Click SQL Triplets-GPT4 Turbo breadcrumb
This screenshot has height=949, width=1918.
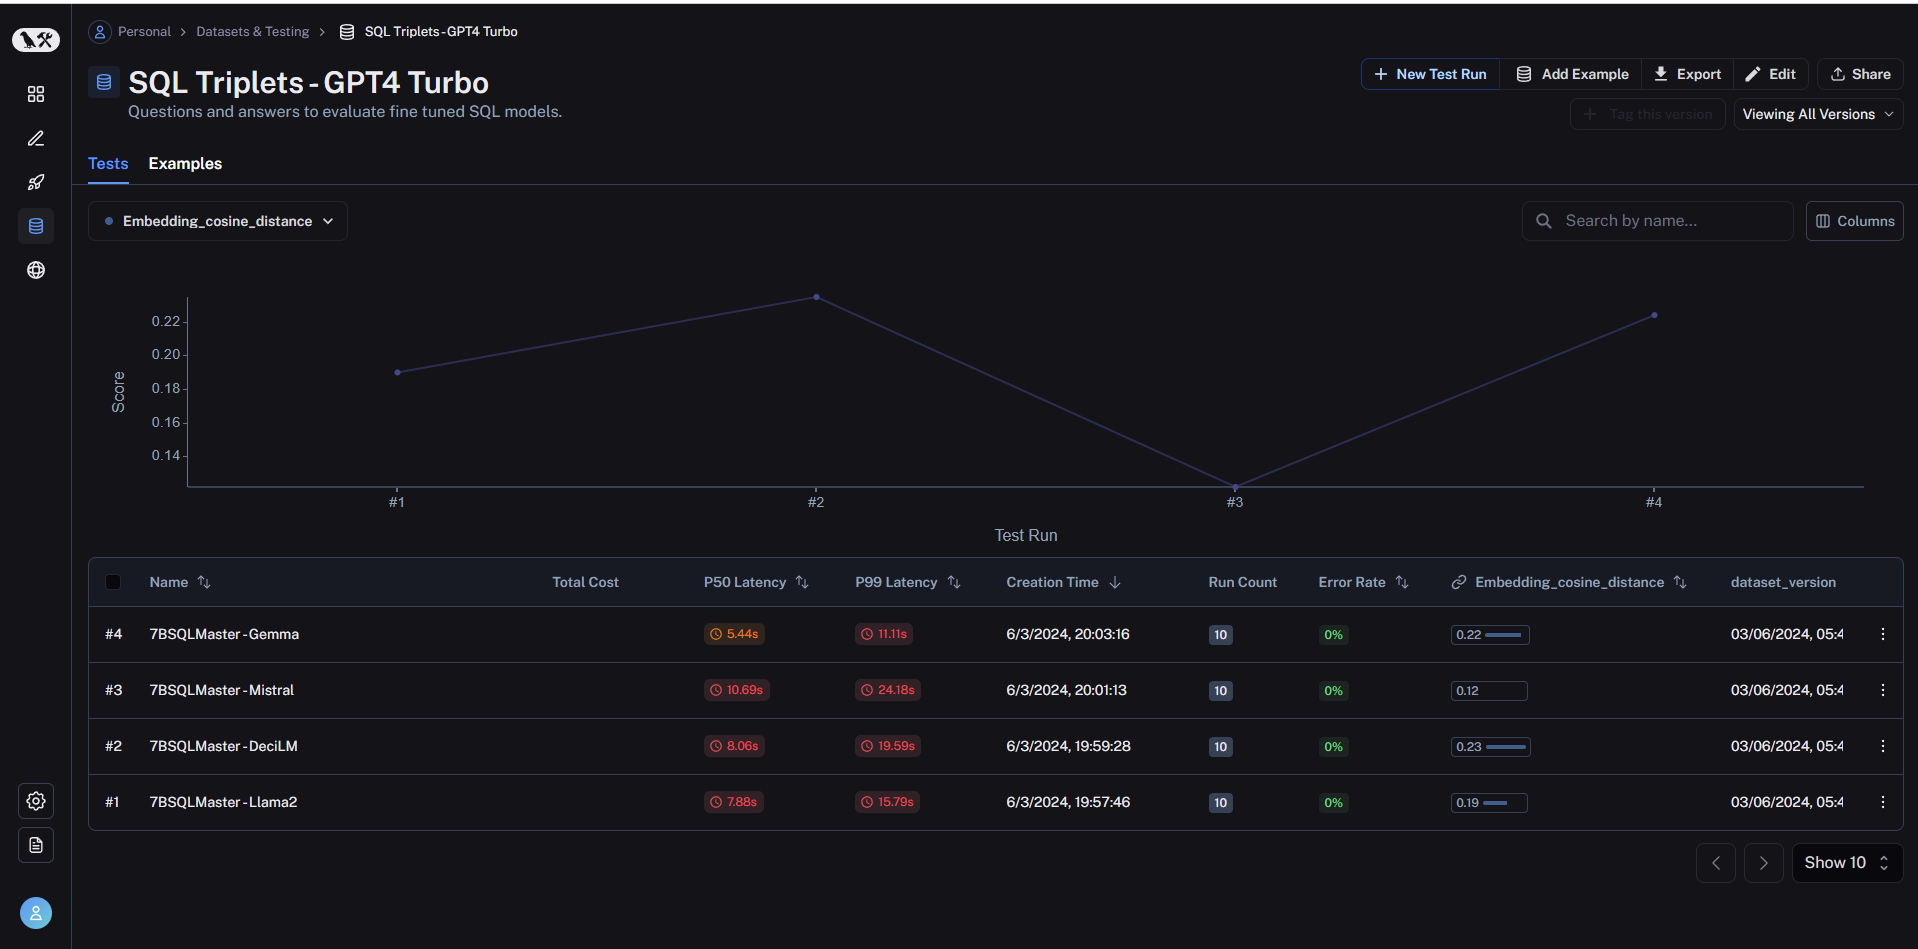[x=441, y=32]
